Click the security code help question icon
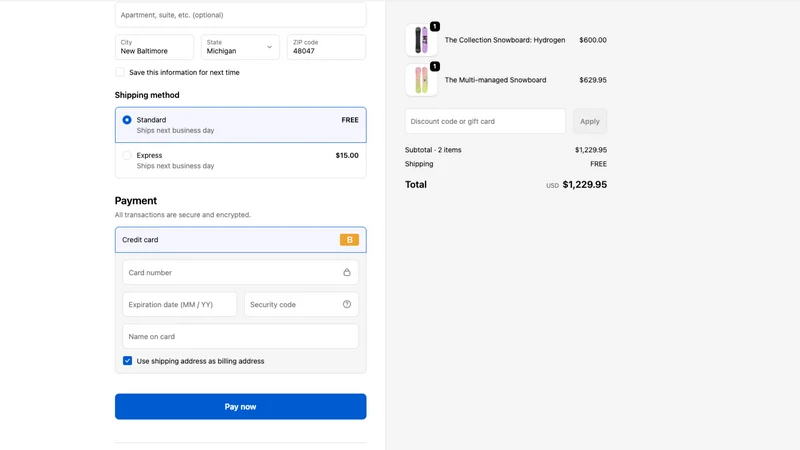The width and height of the screenshot is (800, 450). [x=347, y=304]
